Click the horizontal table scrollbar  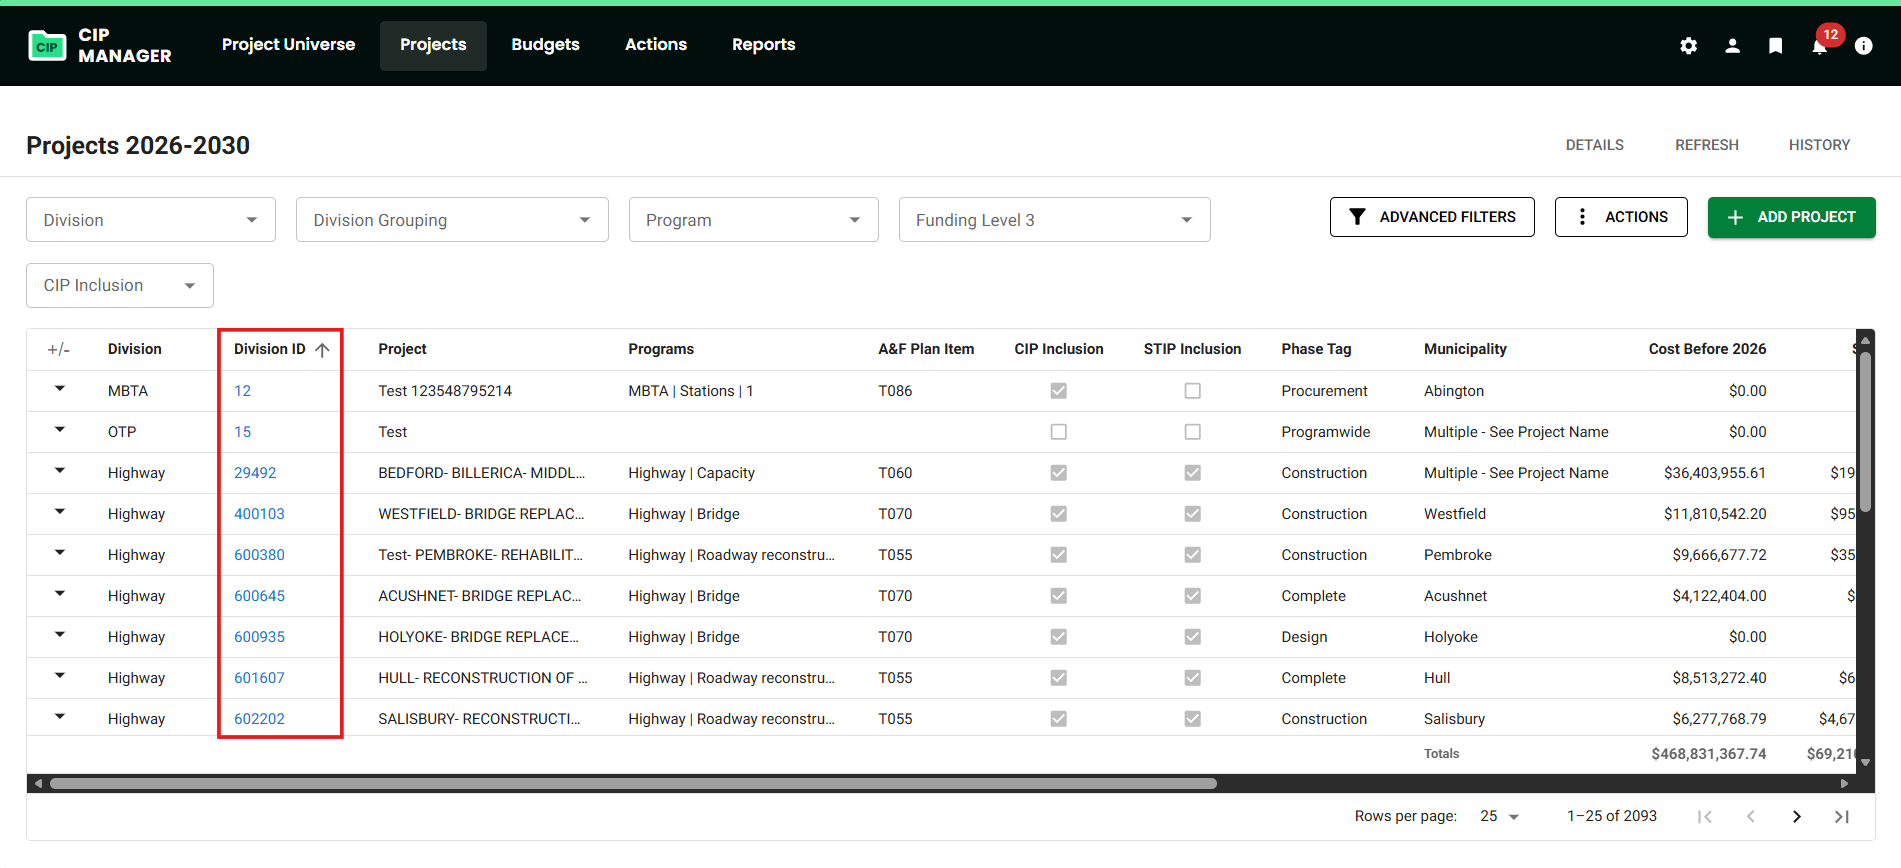pos(632,784)
